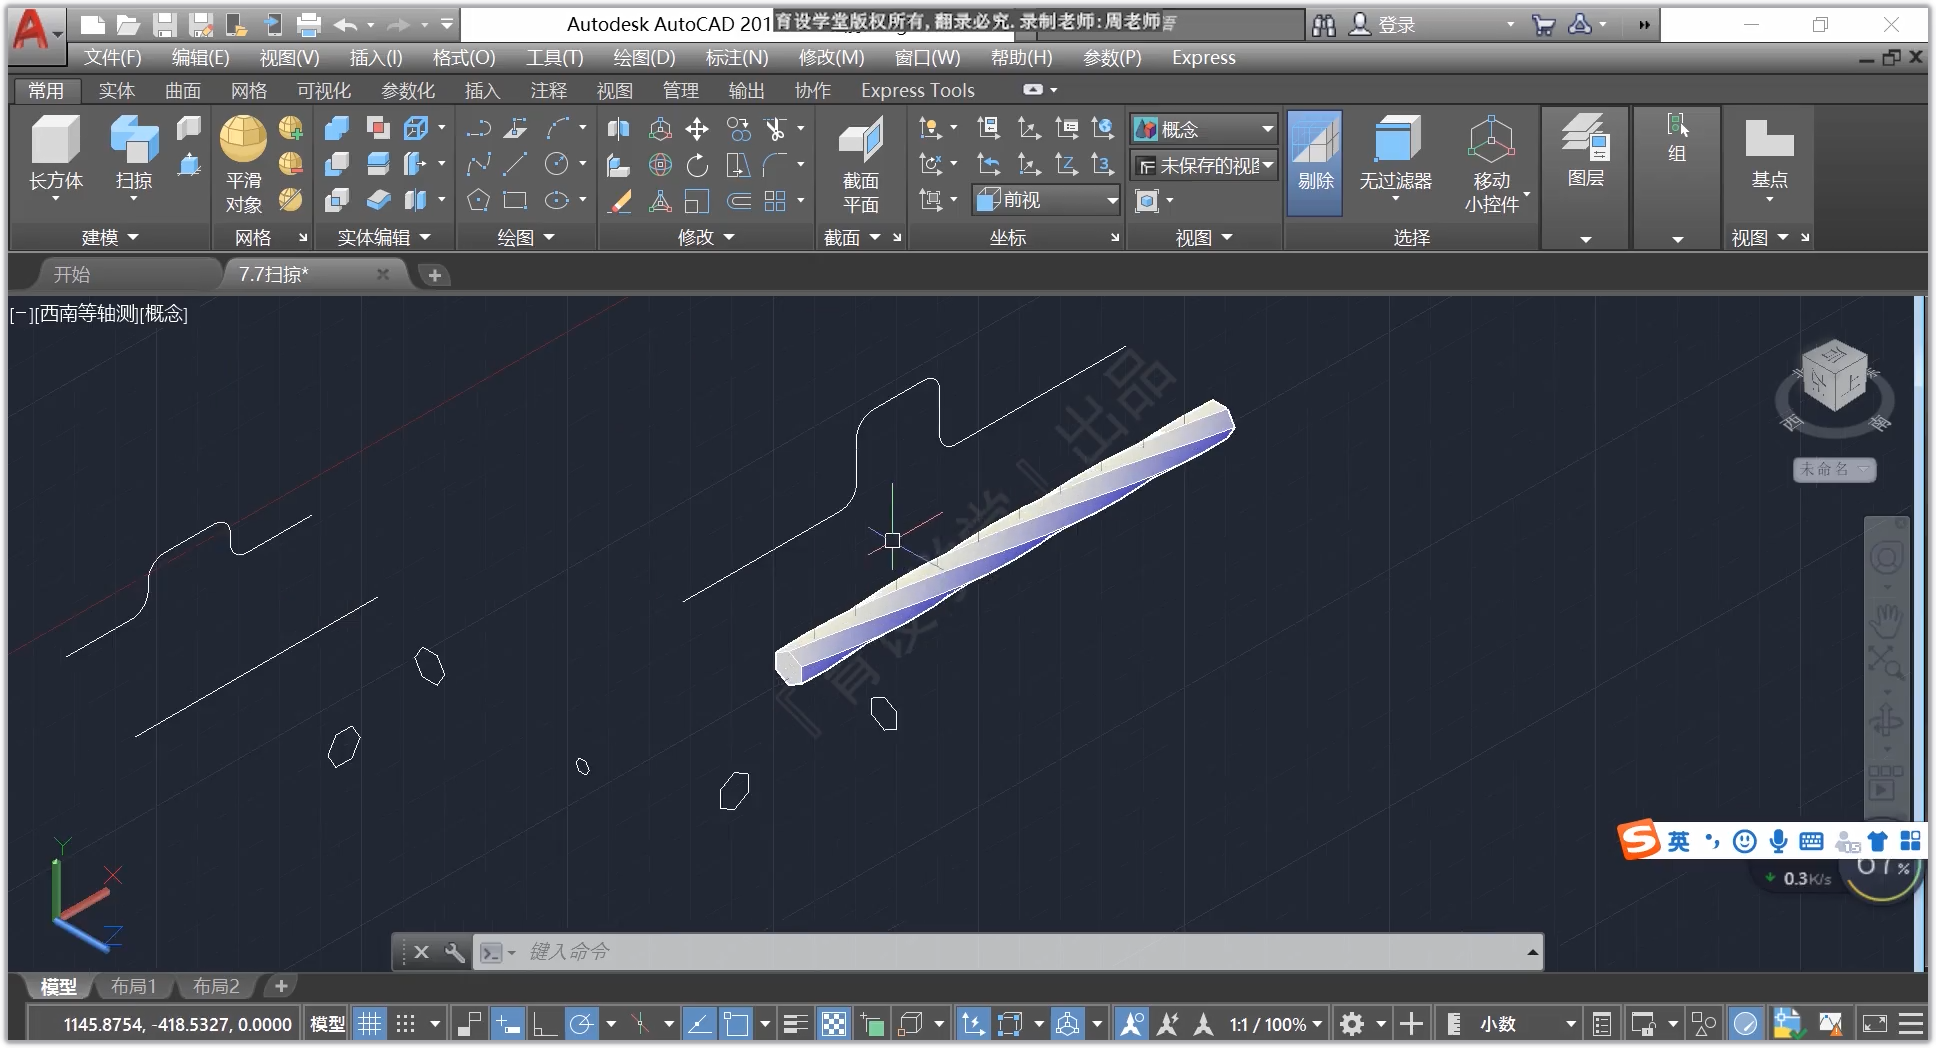Click the Smooth Object (平滑对象) tool

pos(243,163)
